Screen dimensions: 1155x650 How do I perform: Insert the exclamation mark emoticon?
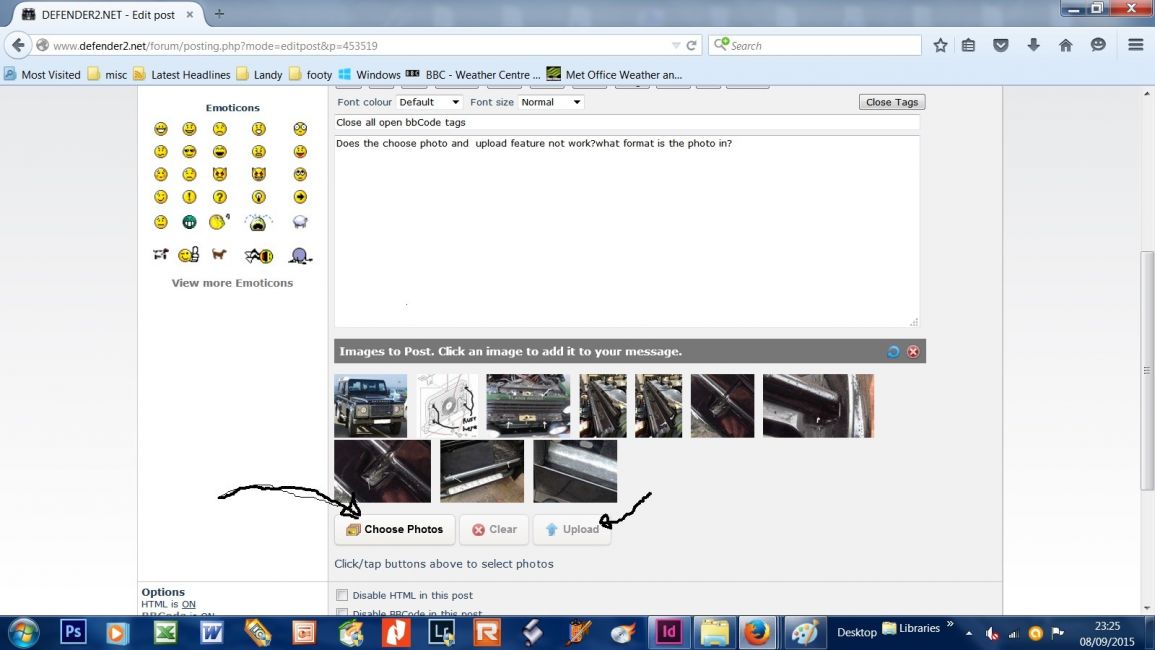point(189,197)
